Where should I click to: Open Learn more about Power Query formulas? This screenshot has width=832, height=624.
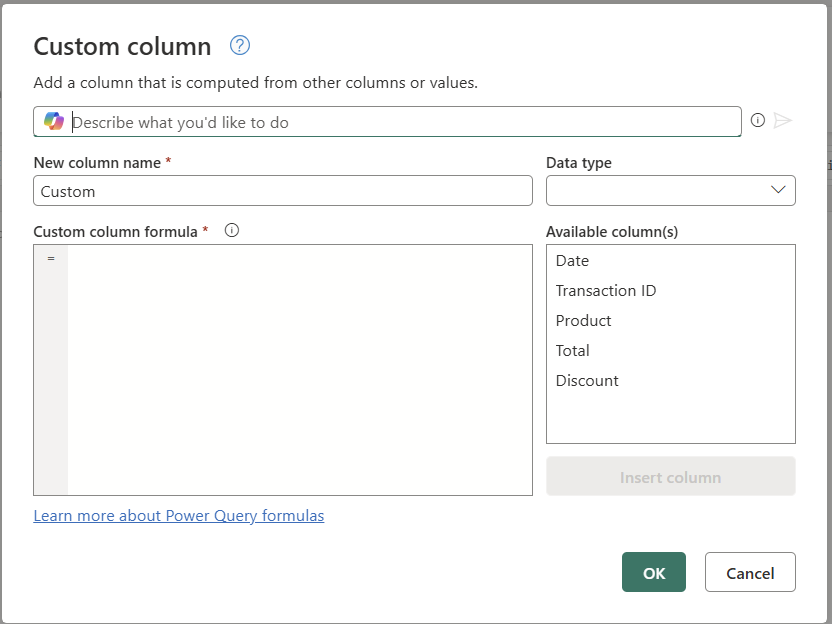click(178, 515)
